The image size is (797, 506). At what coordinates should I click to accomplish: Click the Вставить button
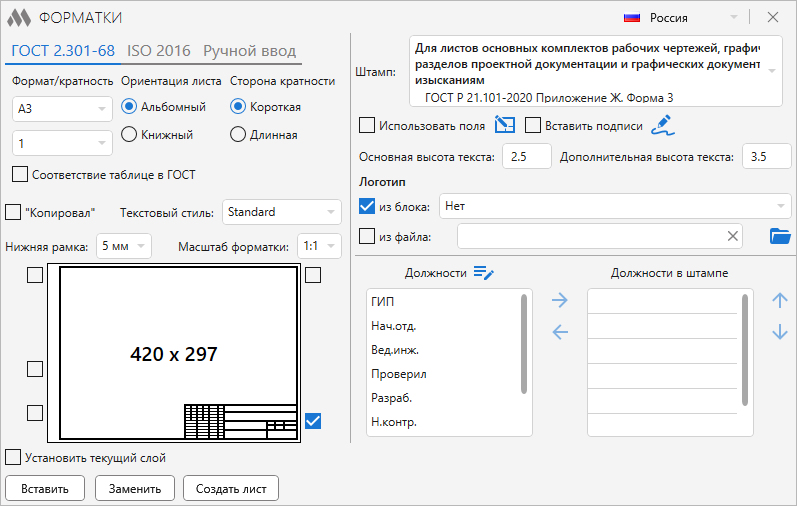tap(45, 488)
